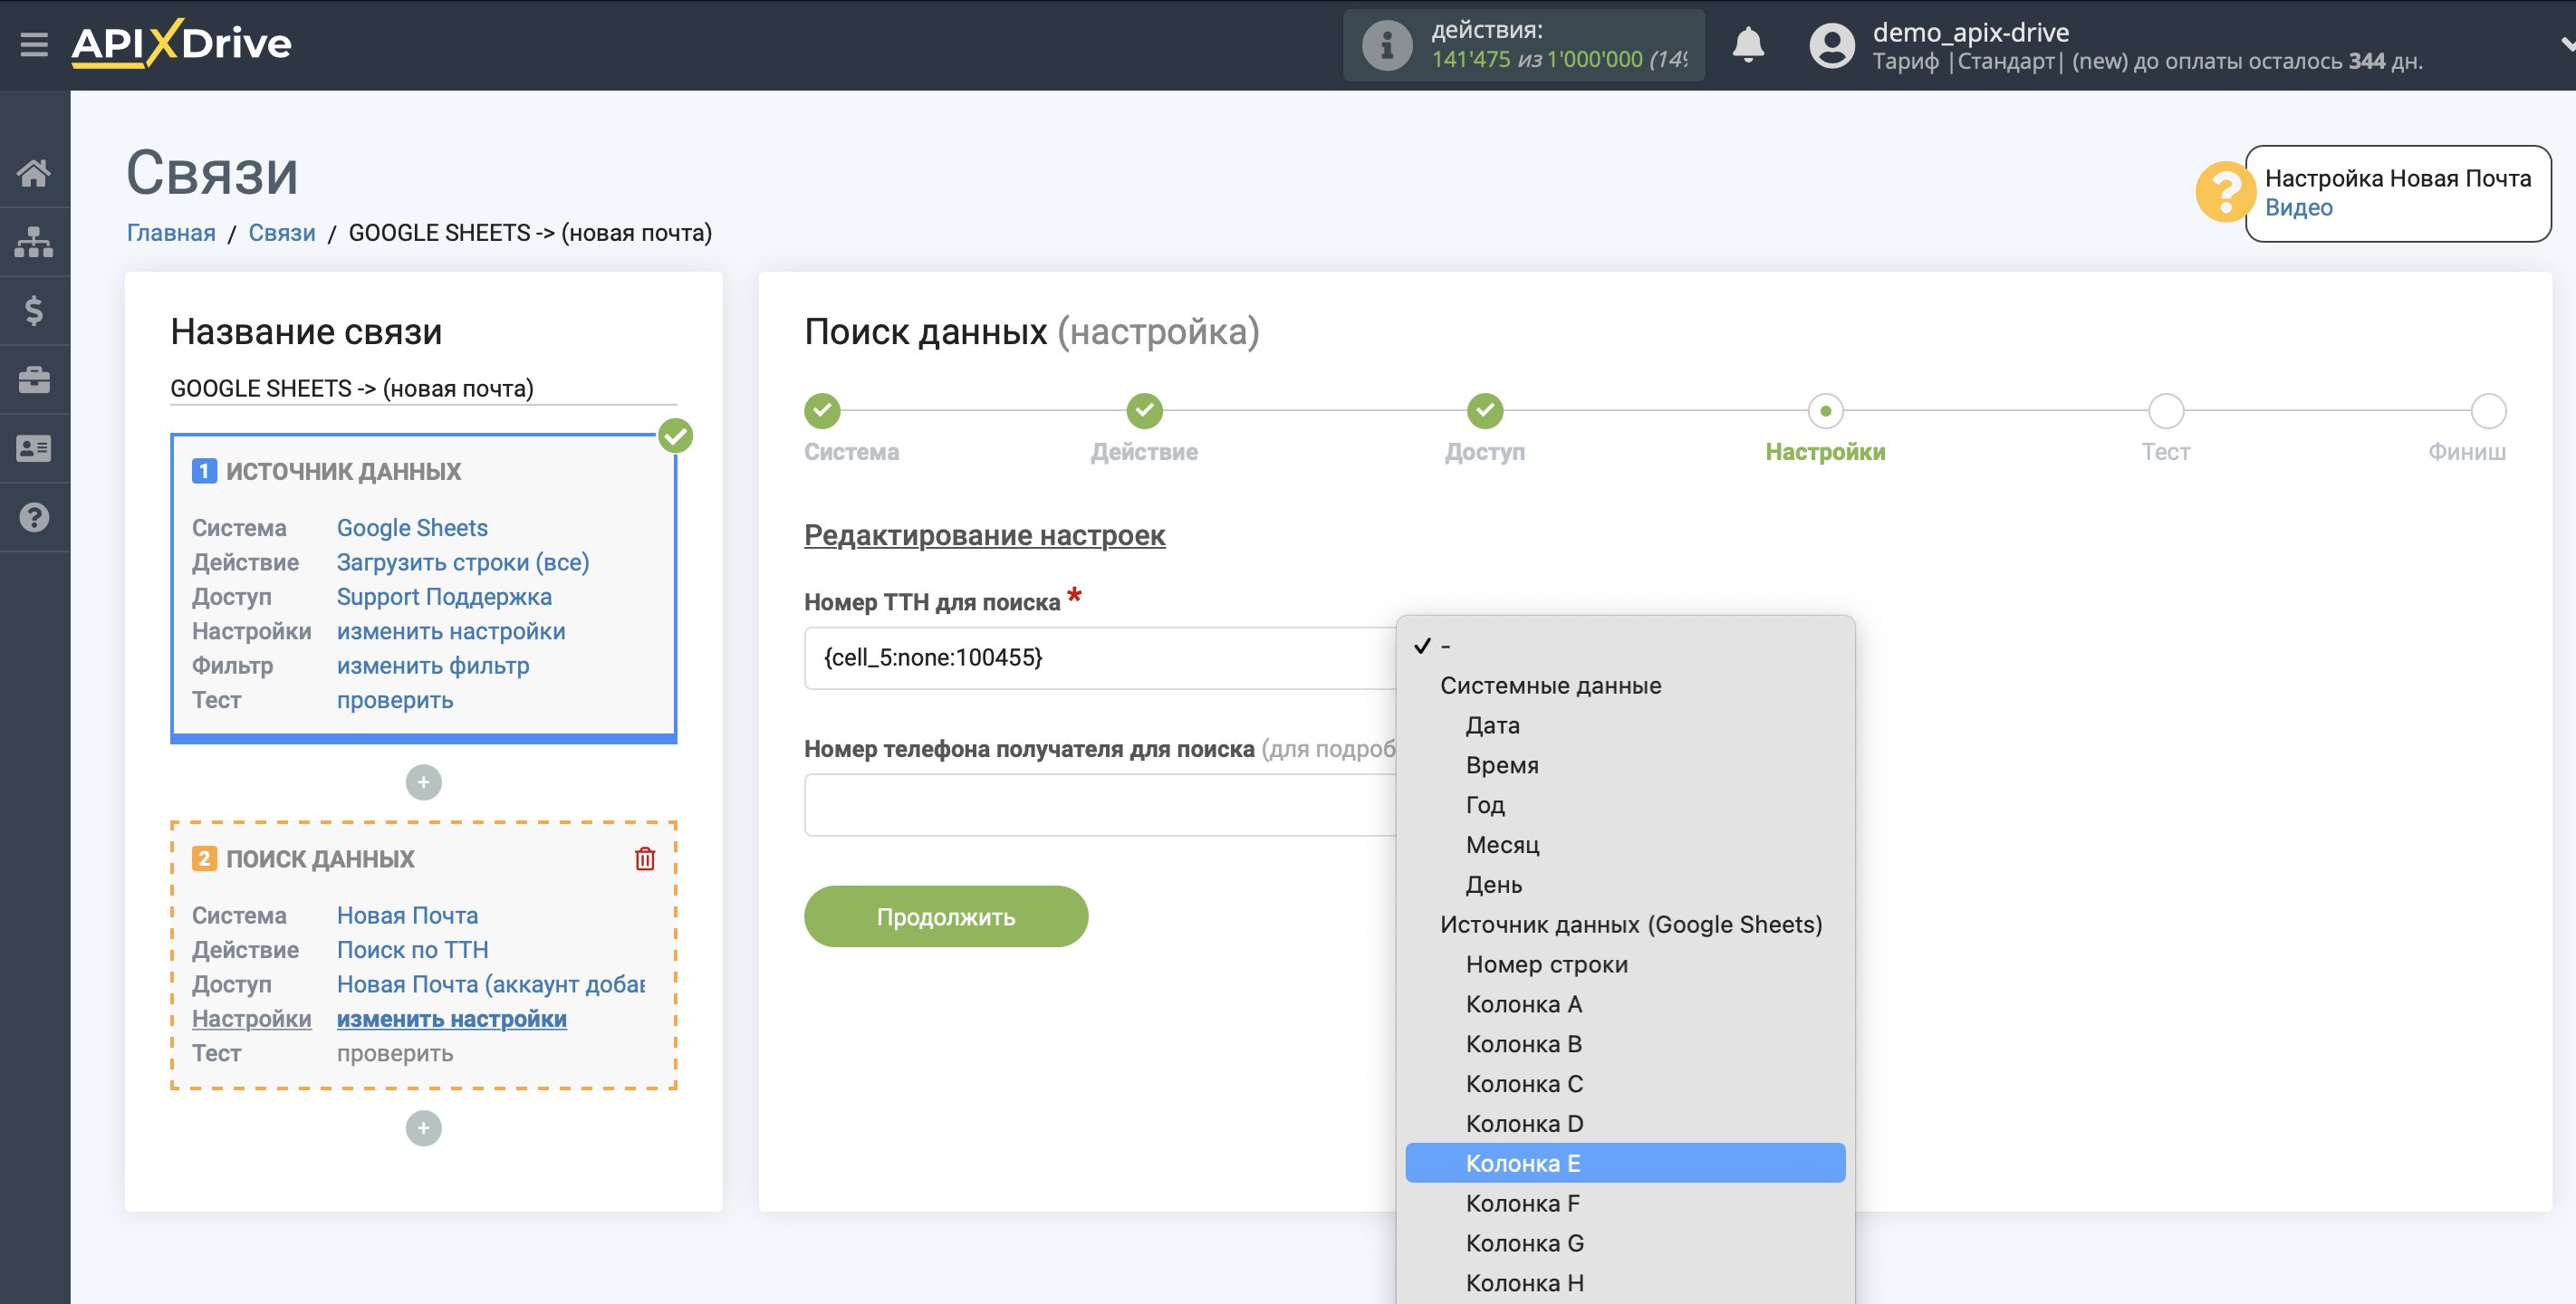
Task: Open the billing dollar sidebar icon
Action: pos(34,311)
